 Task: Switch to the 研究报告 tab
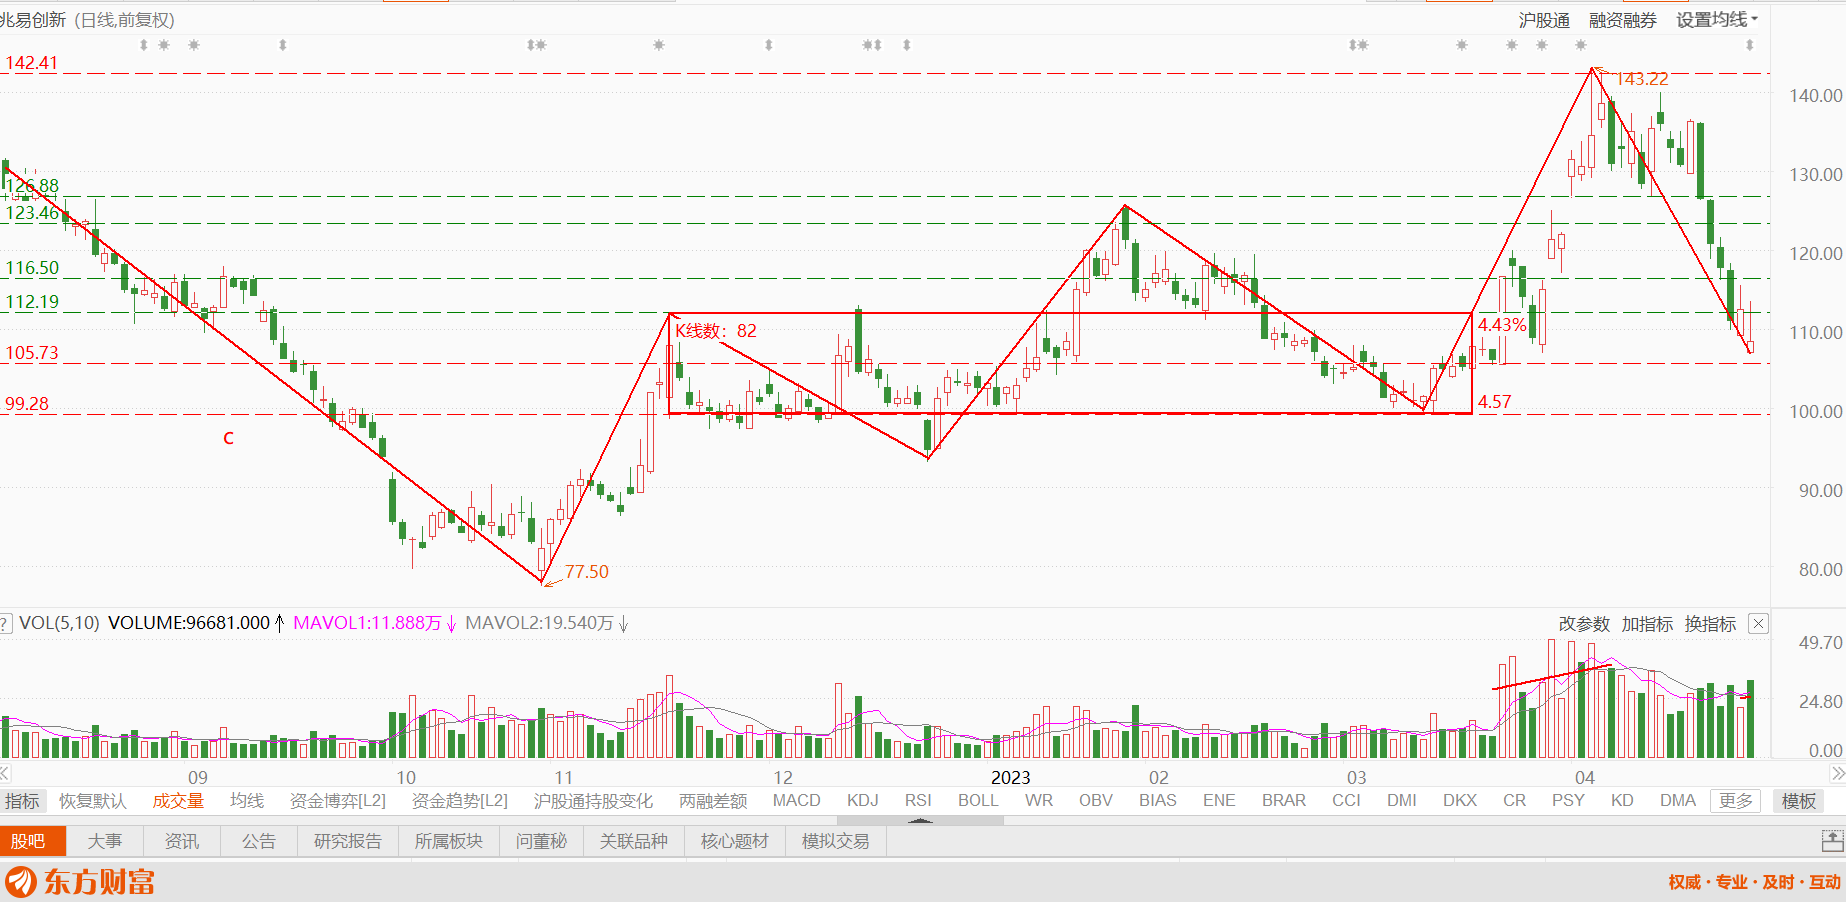click(x=347, y=841)
